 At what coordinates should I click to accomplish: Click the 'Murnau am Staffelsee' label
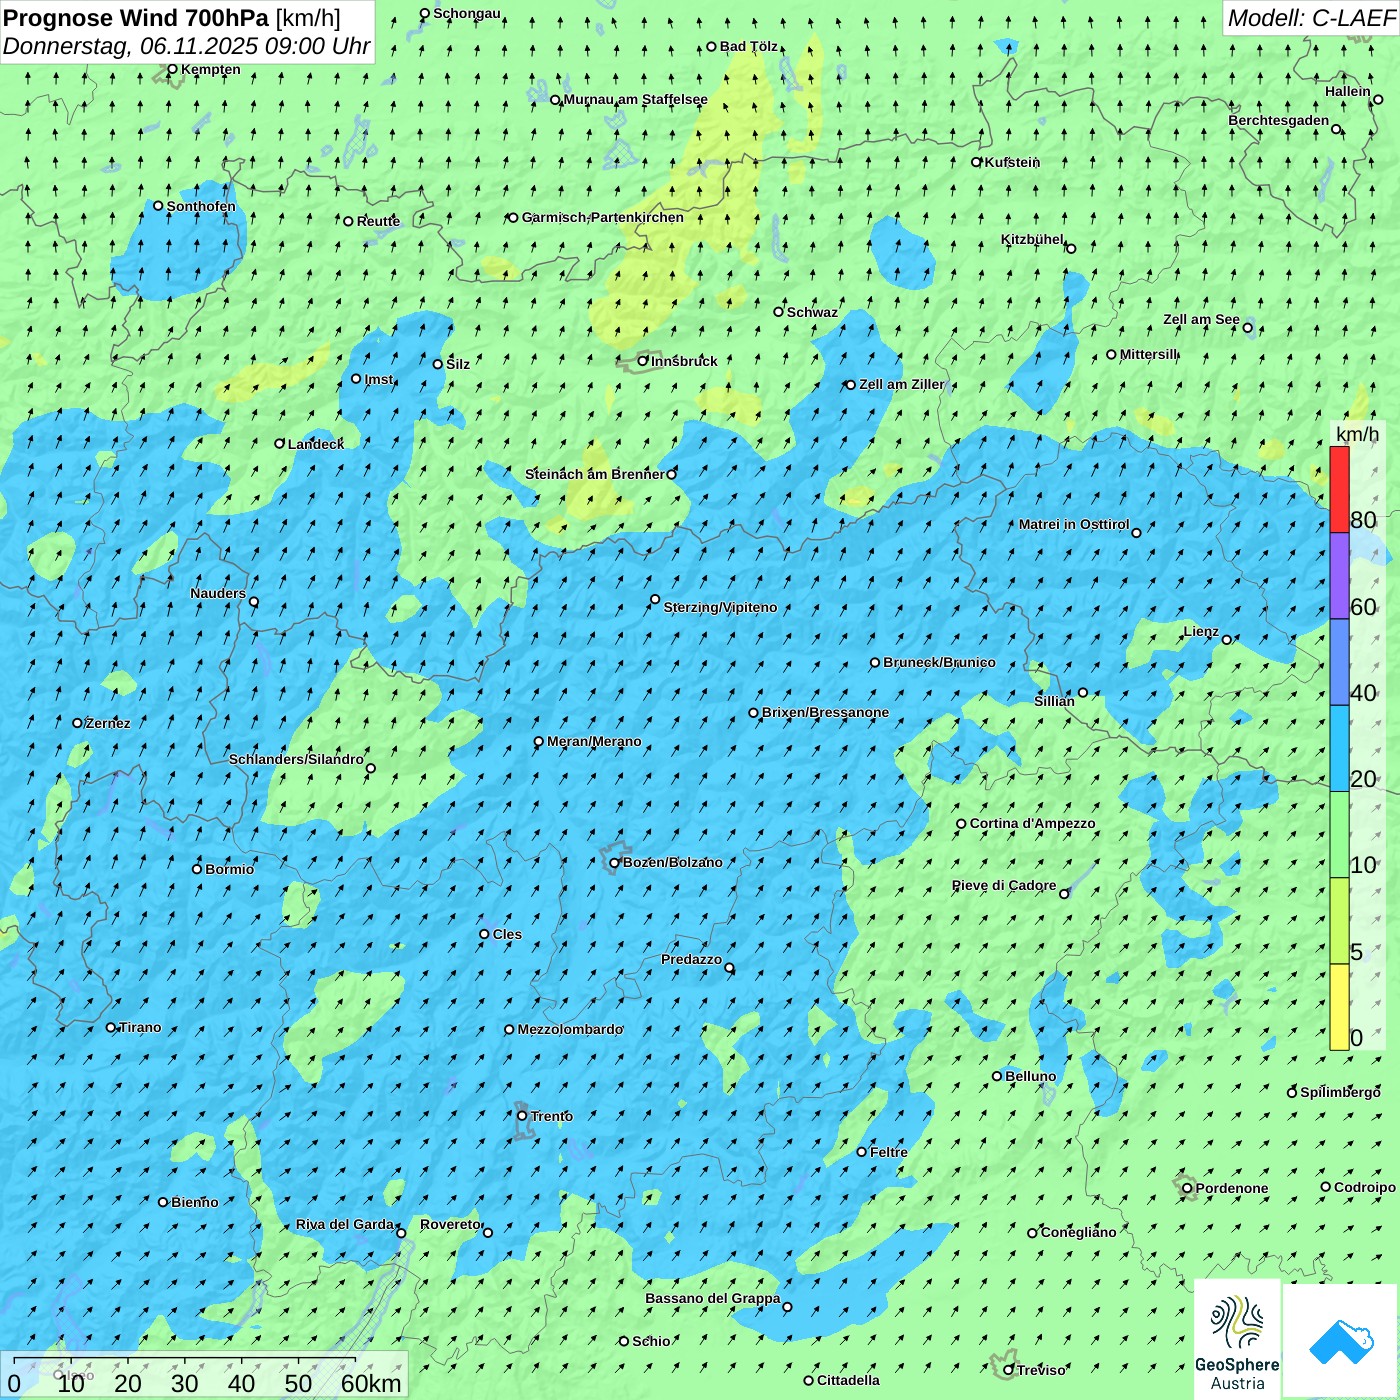coord(635,99)
